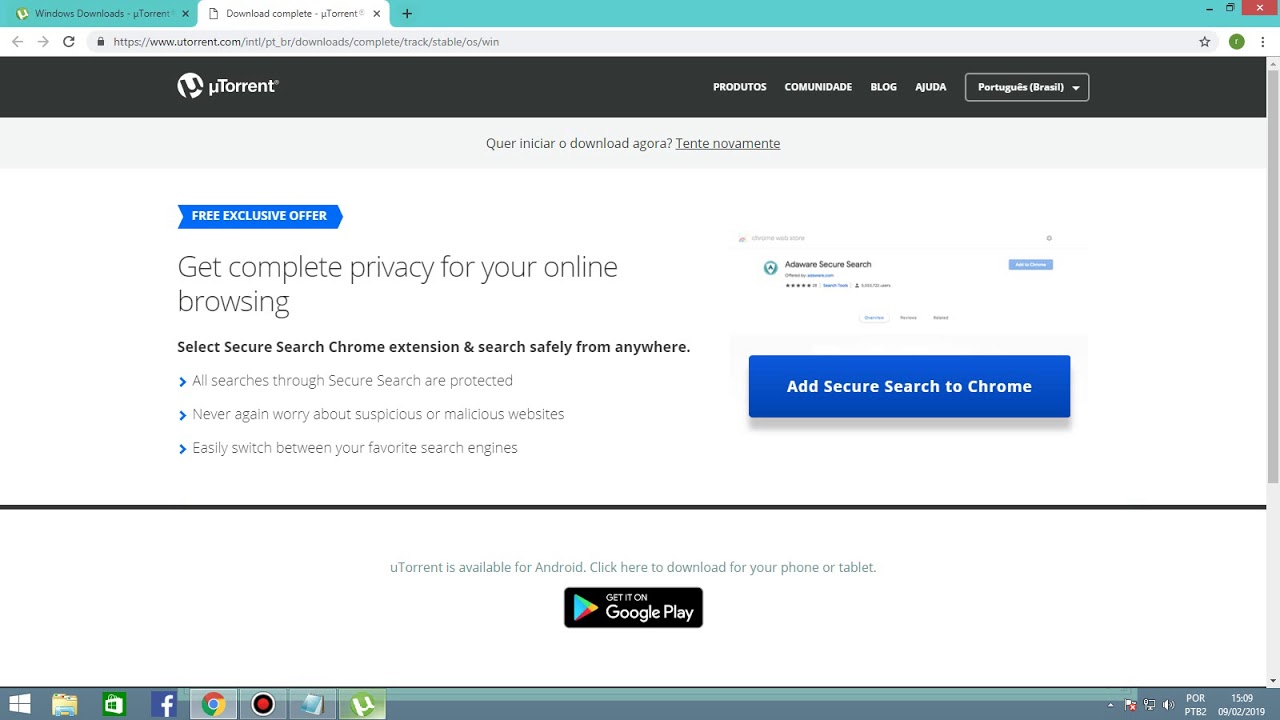Click the µTorrent logo in header

coord(228,86)
